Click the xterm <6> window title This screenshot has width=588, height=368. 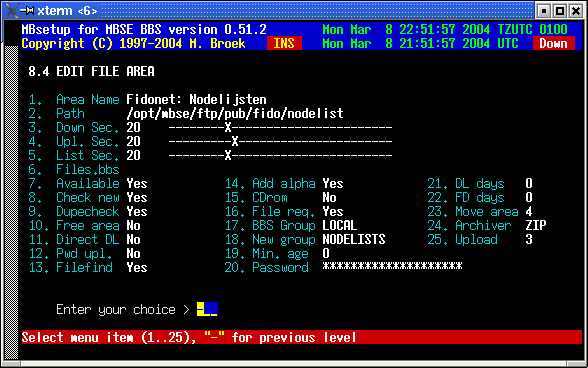coord(67,11)
